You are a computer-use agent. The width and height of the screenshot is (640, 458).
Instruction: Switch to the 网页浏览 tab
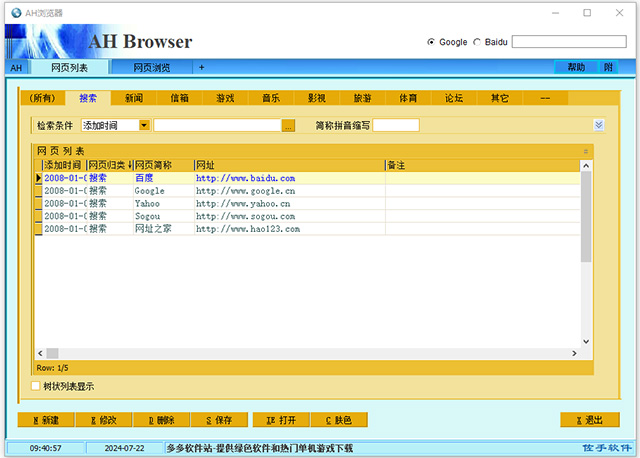(152, 67)
